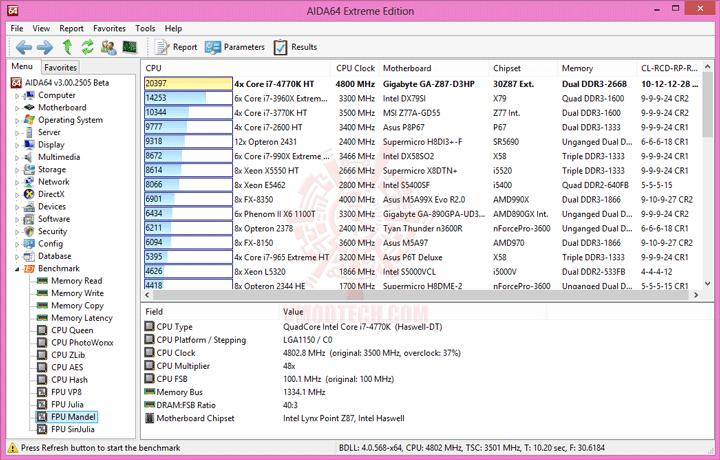Viewport: 720px width, 460px height.
Task: Click the Back navigation arrow
Action: pyautogui.click(x=23, y=47)
